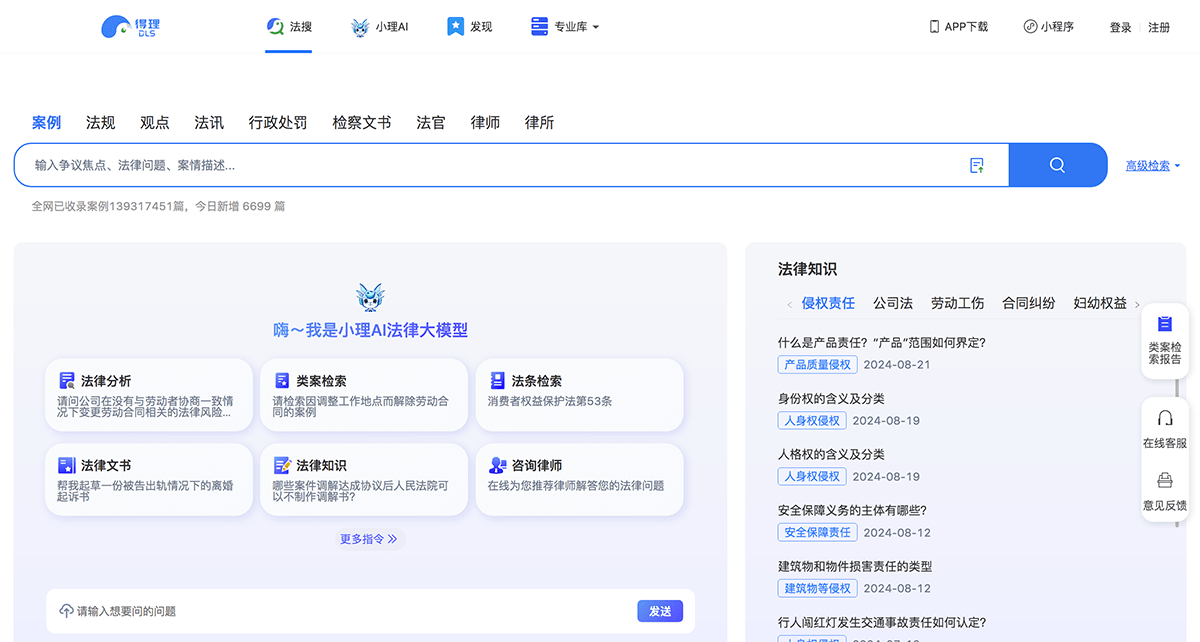This screenshot has width=1200, height=642.
Task: Expand the 更多指令 more commands section
Action: 369,538
